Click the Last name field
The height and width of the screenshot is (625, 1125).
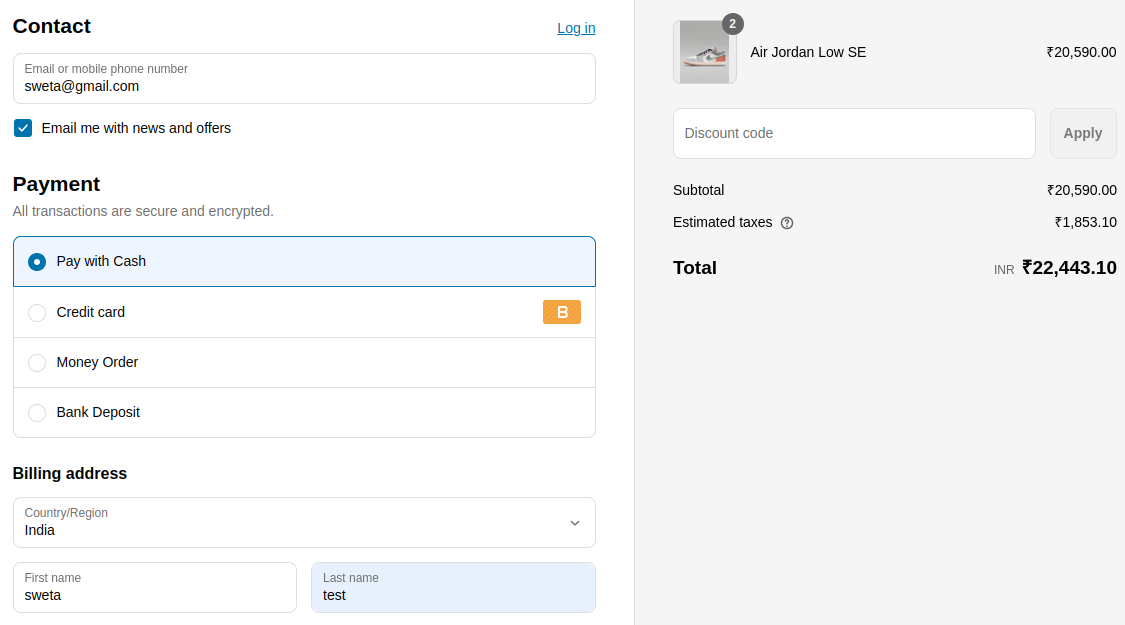pos(453,588)
